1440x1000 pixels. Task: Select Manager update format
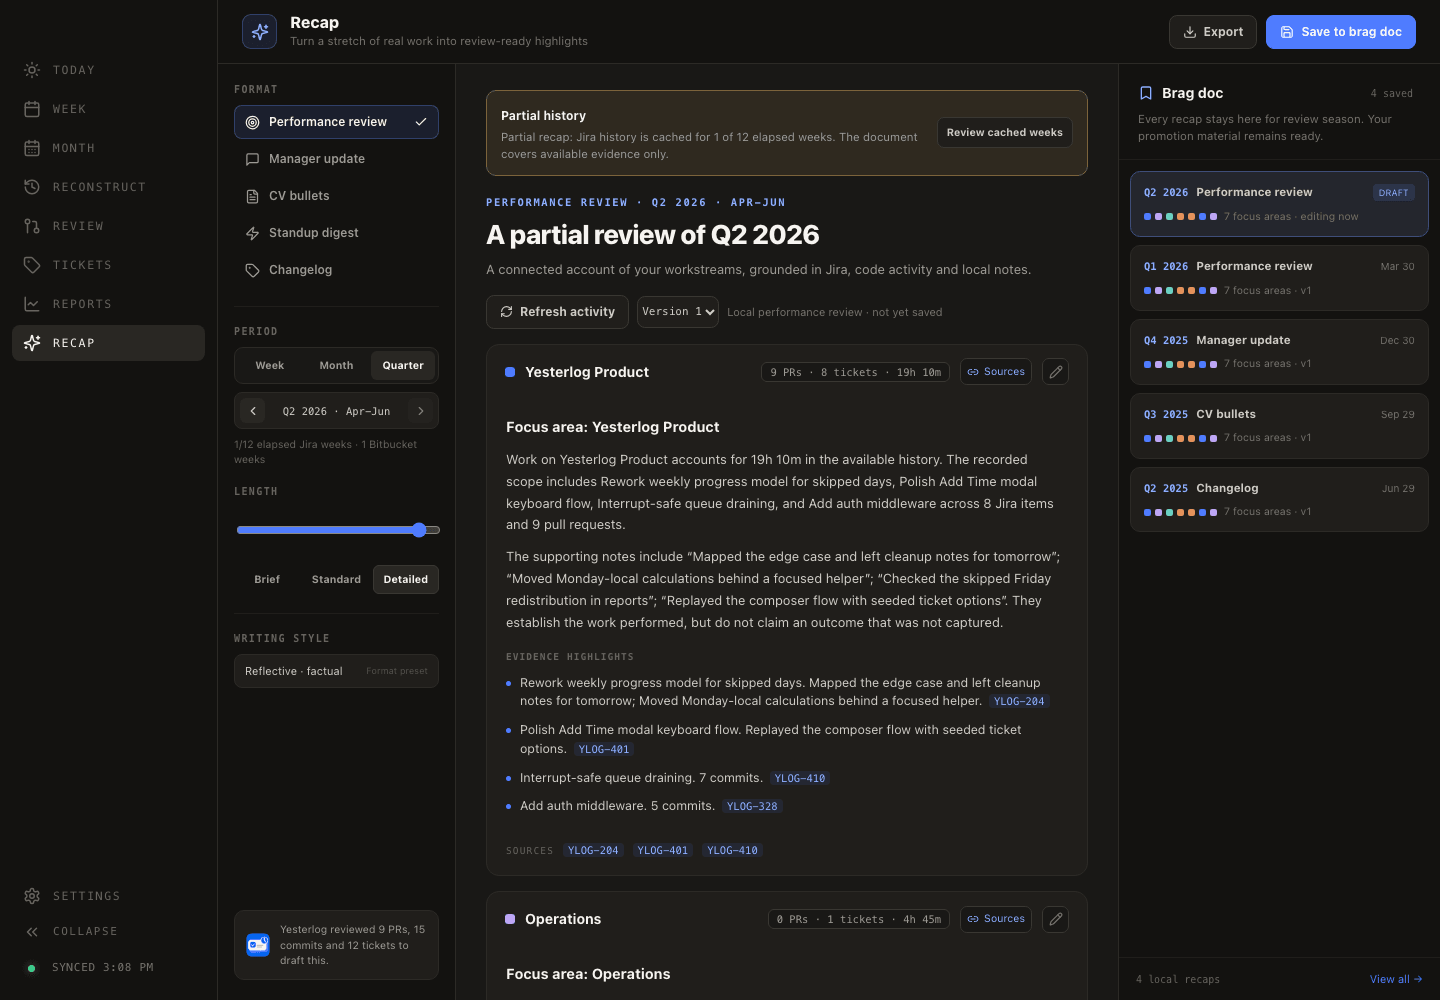pos(336,159)
